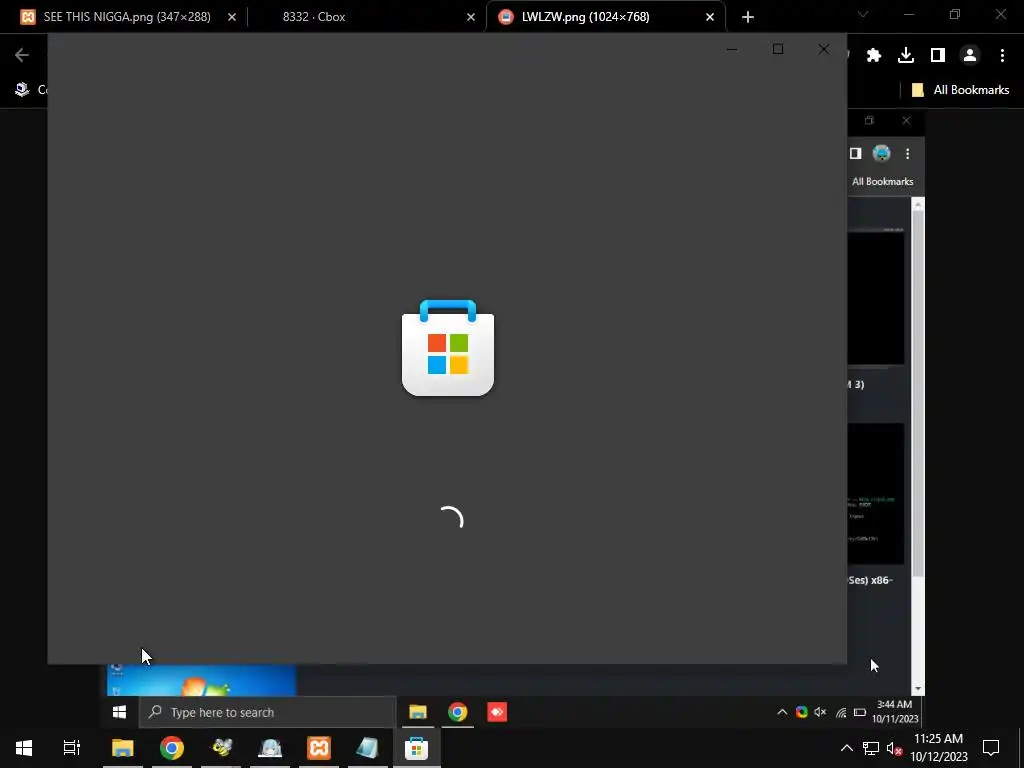Click three-dot menu in embedded screenshot
1024x768 pixels.
[908, 153]
